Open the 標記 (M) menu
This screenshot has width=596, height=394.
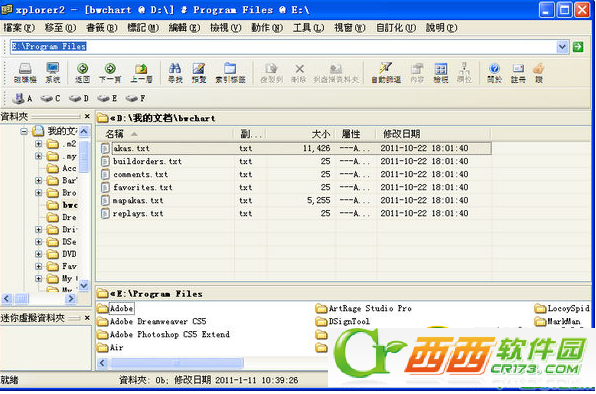[x=143, y=28]
